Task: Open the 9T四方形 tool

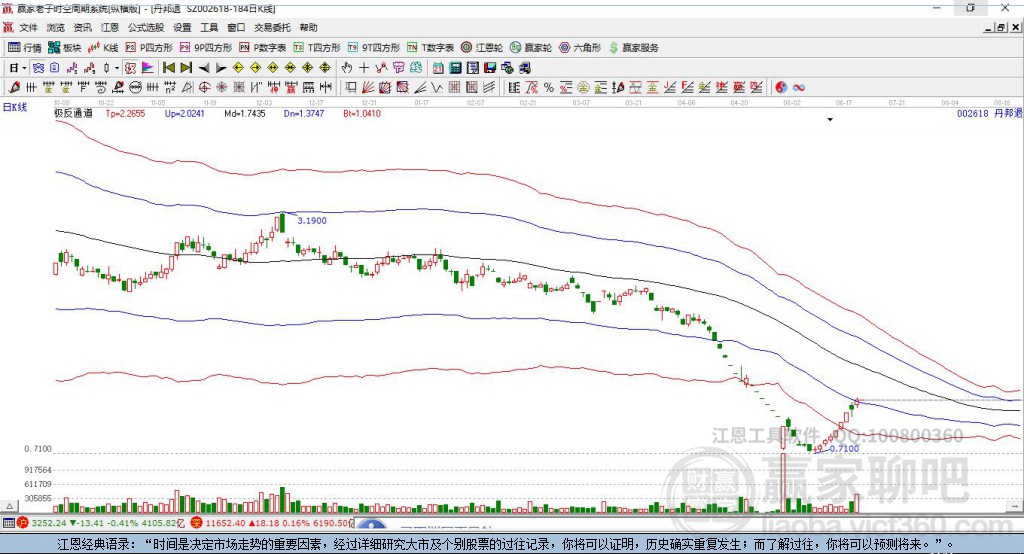Action: 374,48
